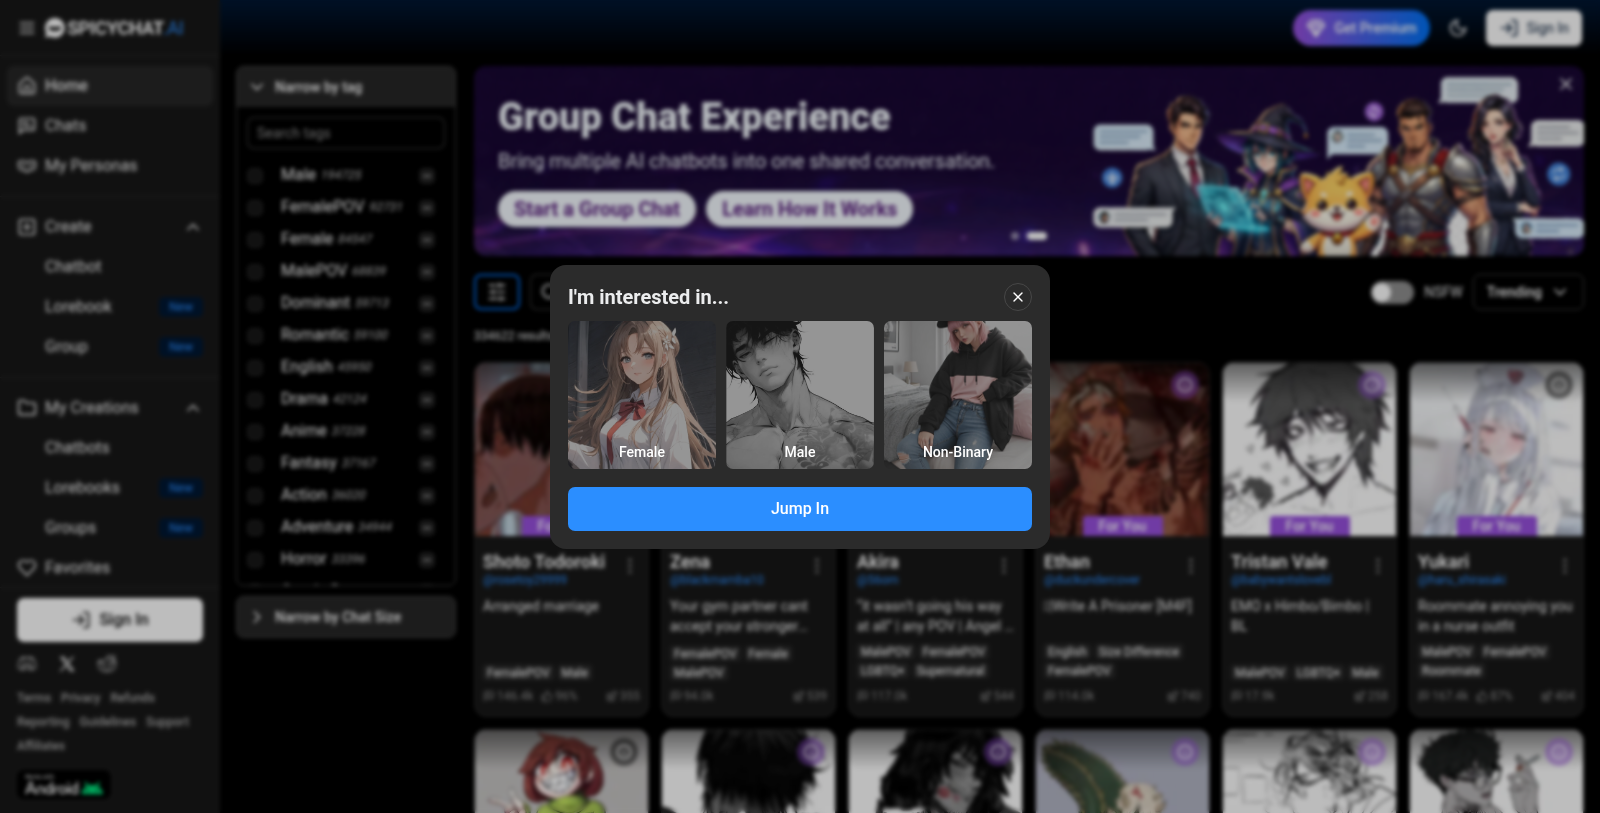Open options menu for Ethan card
This screenshot has height=813, width=1600.
(x=1191, y=566)
